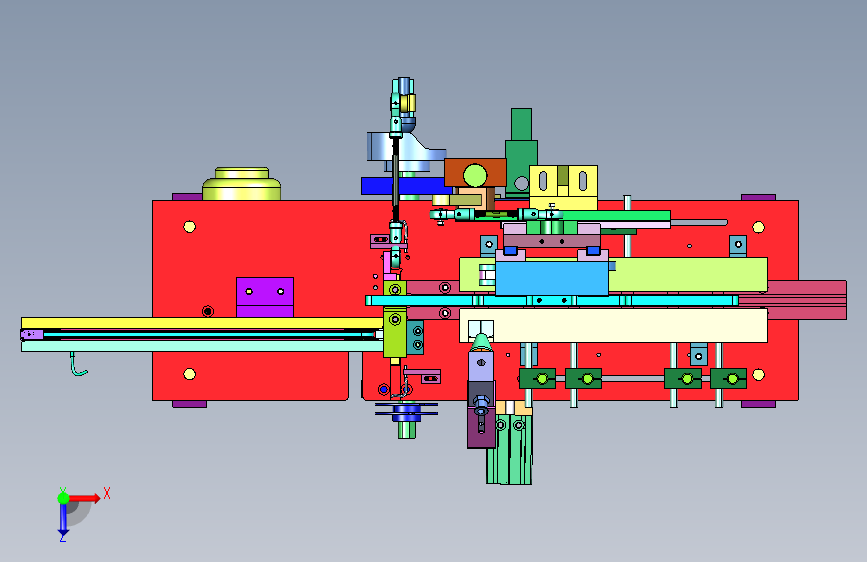Select the magenta block on the red plate
867x562 pixels.
click(265, 297)
